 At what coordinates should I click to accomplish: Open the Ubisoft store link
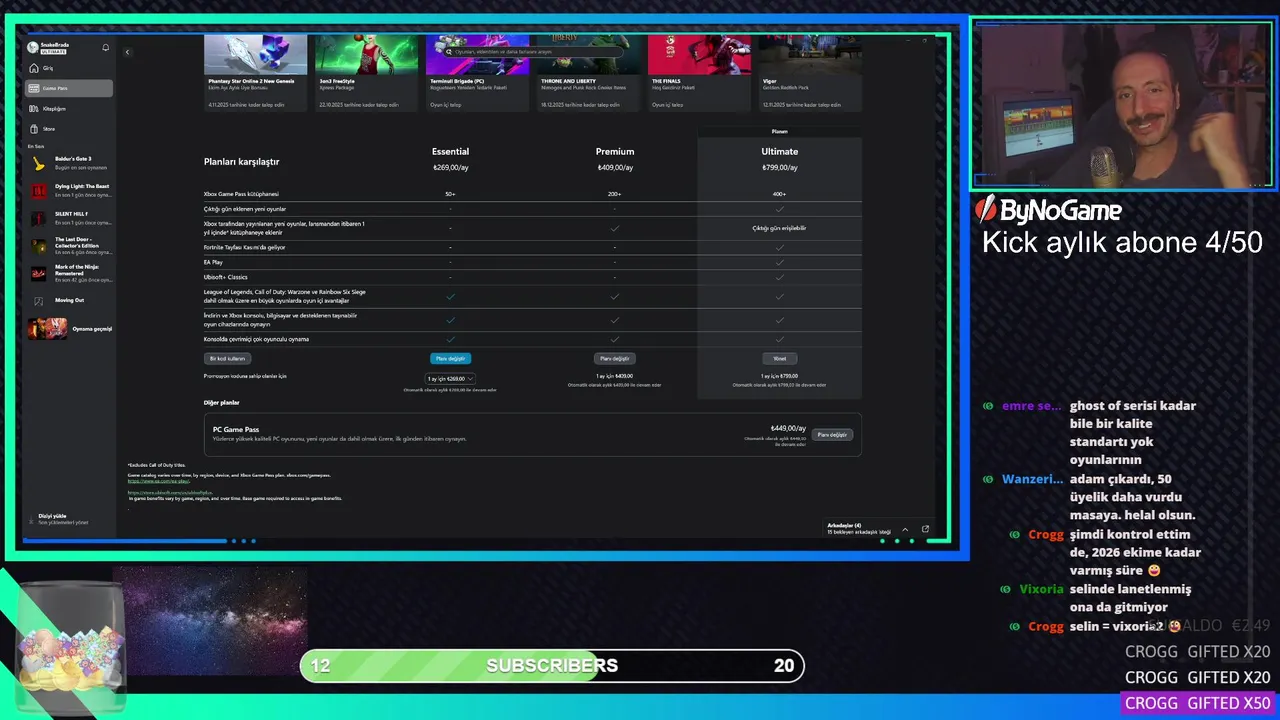pyautogui.click(x=170, y=492)
